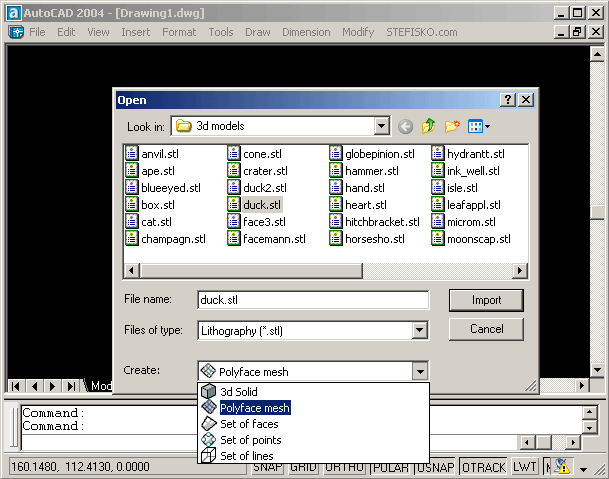Collapse the Create dropdown arrow
This screenshot has height=479, width=609.
[420, 371]
